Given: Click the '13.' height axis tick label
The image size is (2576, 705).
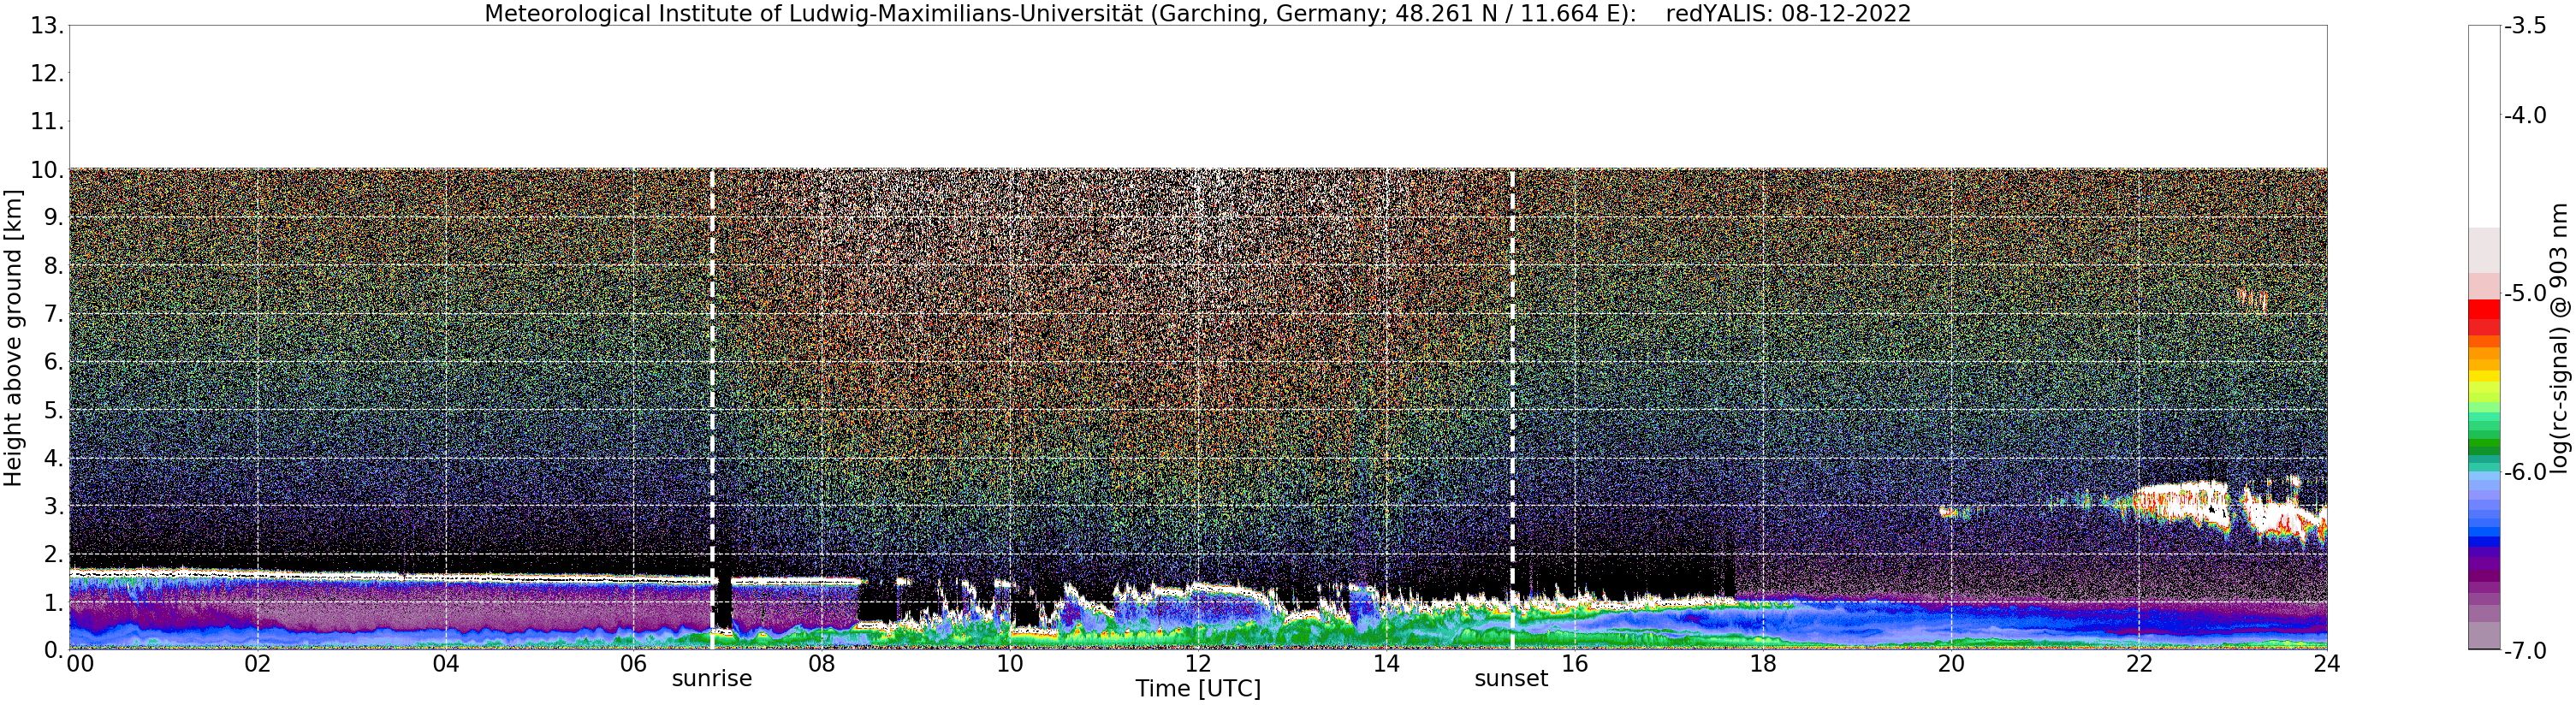Looking at the screenshot, I should tap(47, 26).
